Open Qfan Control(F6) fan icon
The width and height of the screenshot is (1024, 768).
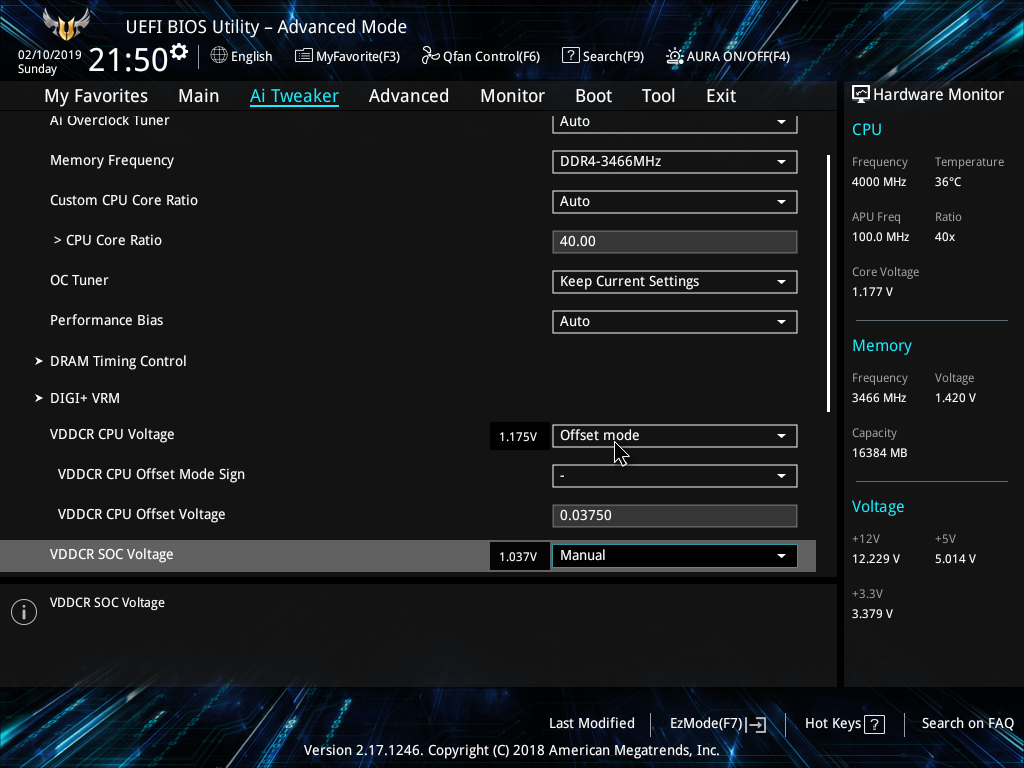pos(430,56)
